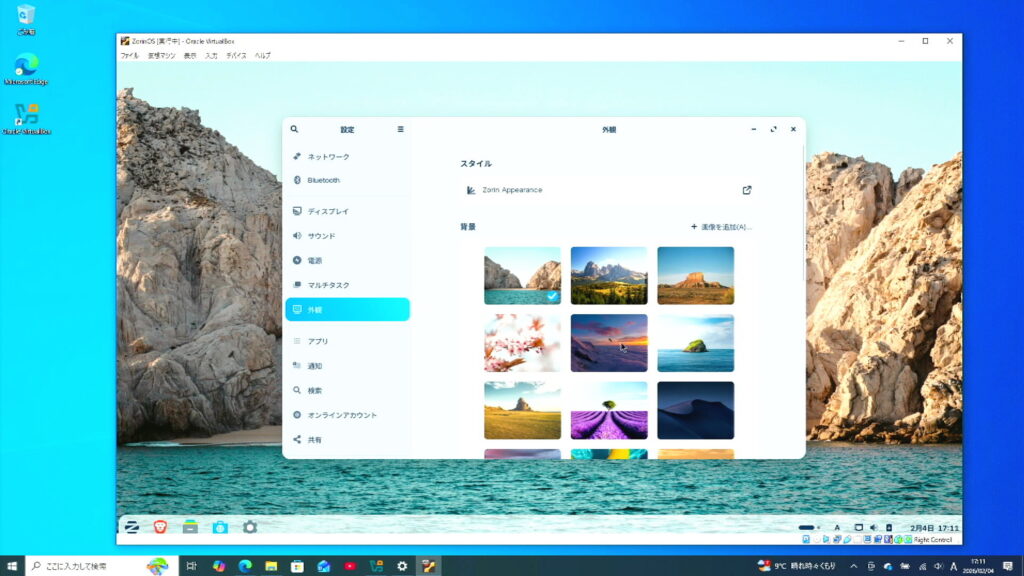Pick the purple lavender field wallpaper
The width and height of the screenshot is (1024, 576).
point(609,410)
